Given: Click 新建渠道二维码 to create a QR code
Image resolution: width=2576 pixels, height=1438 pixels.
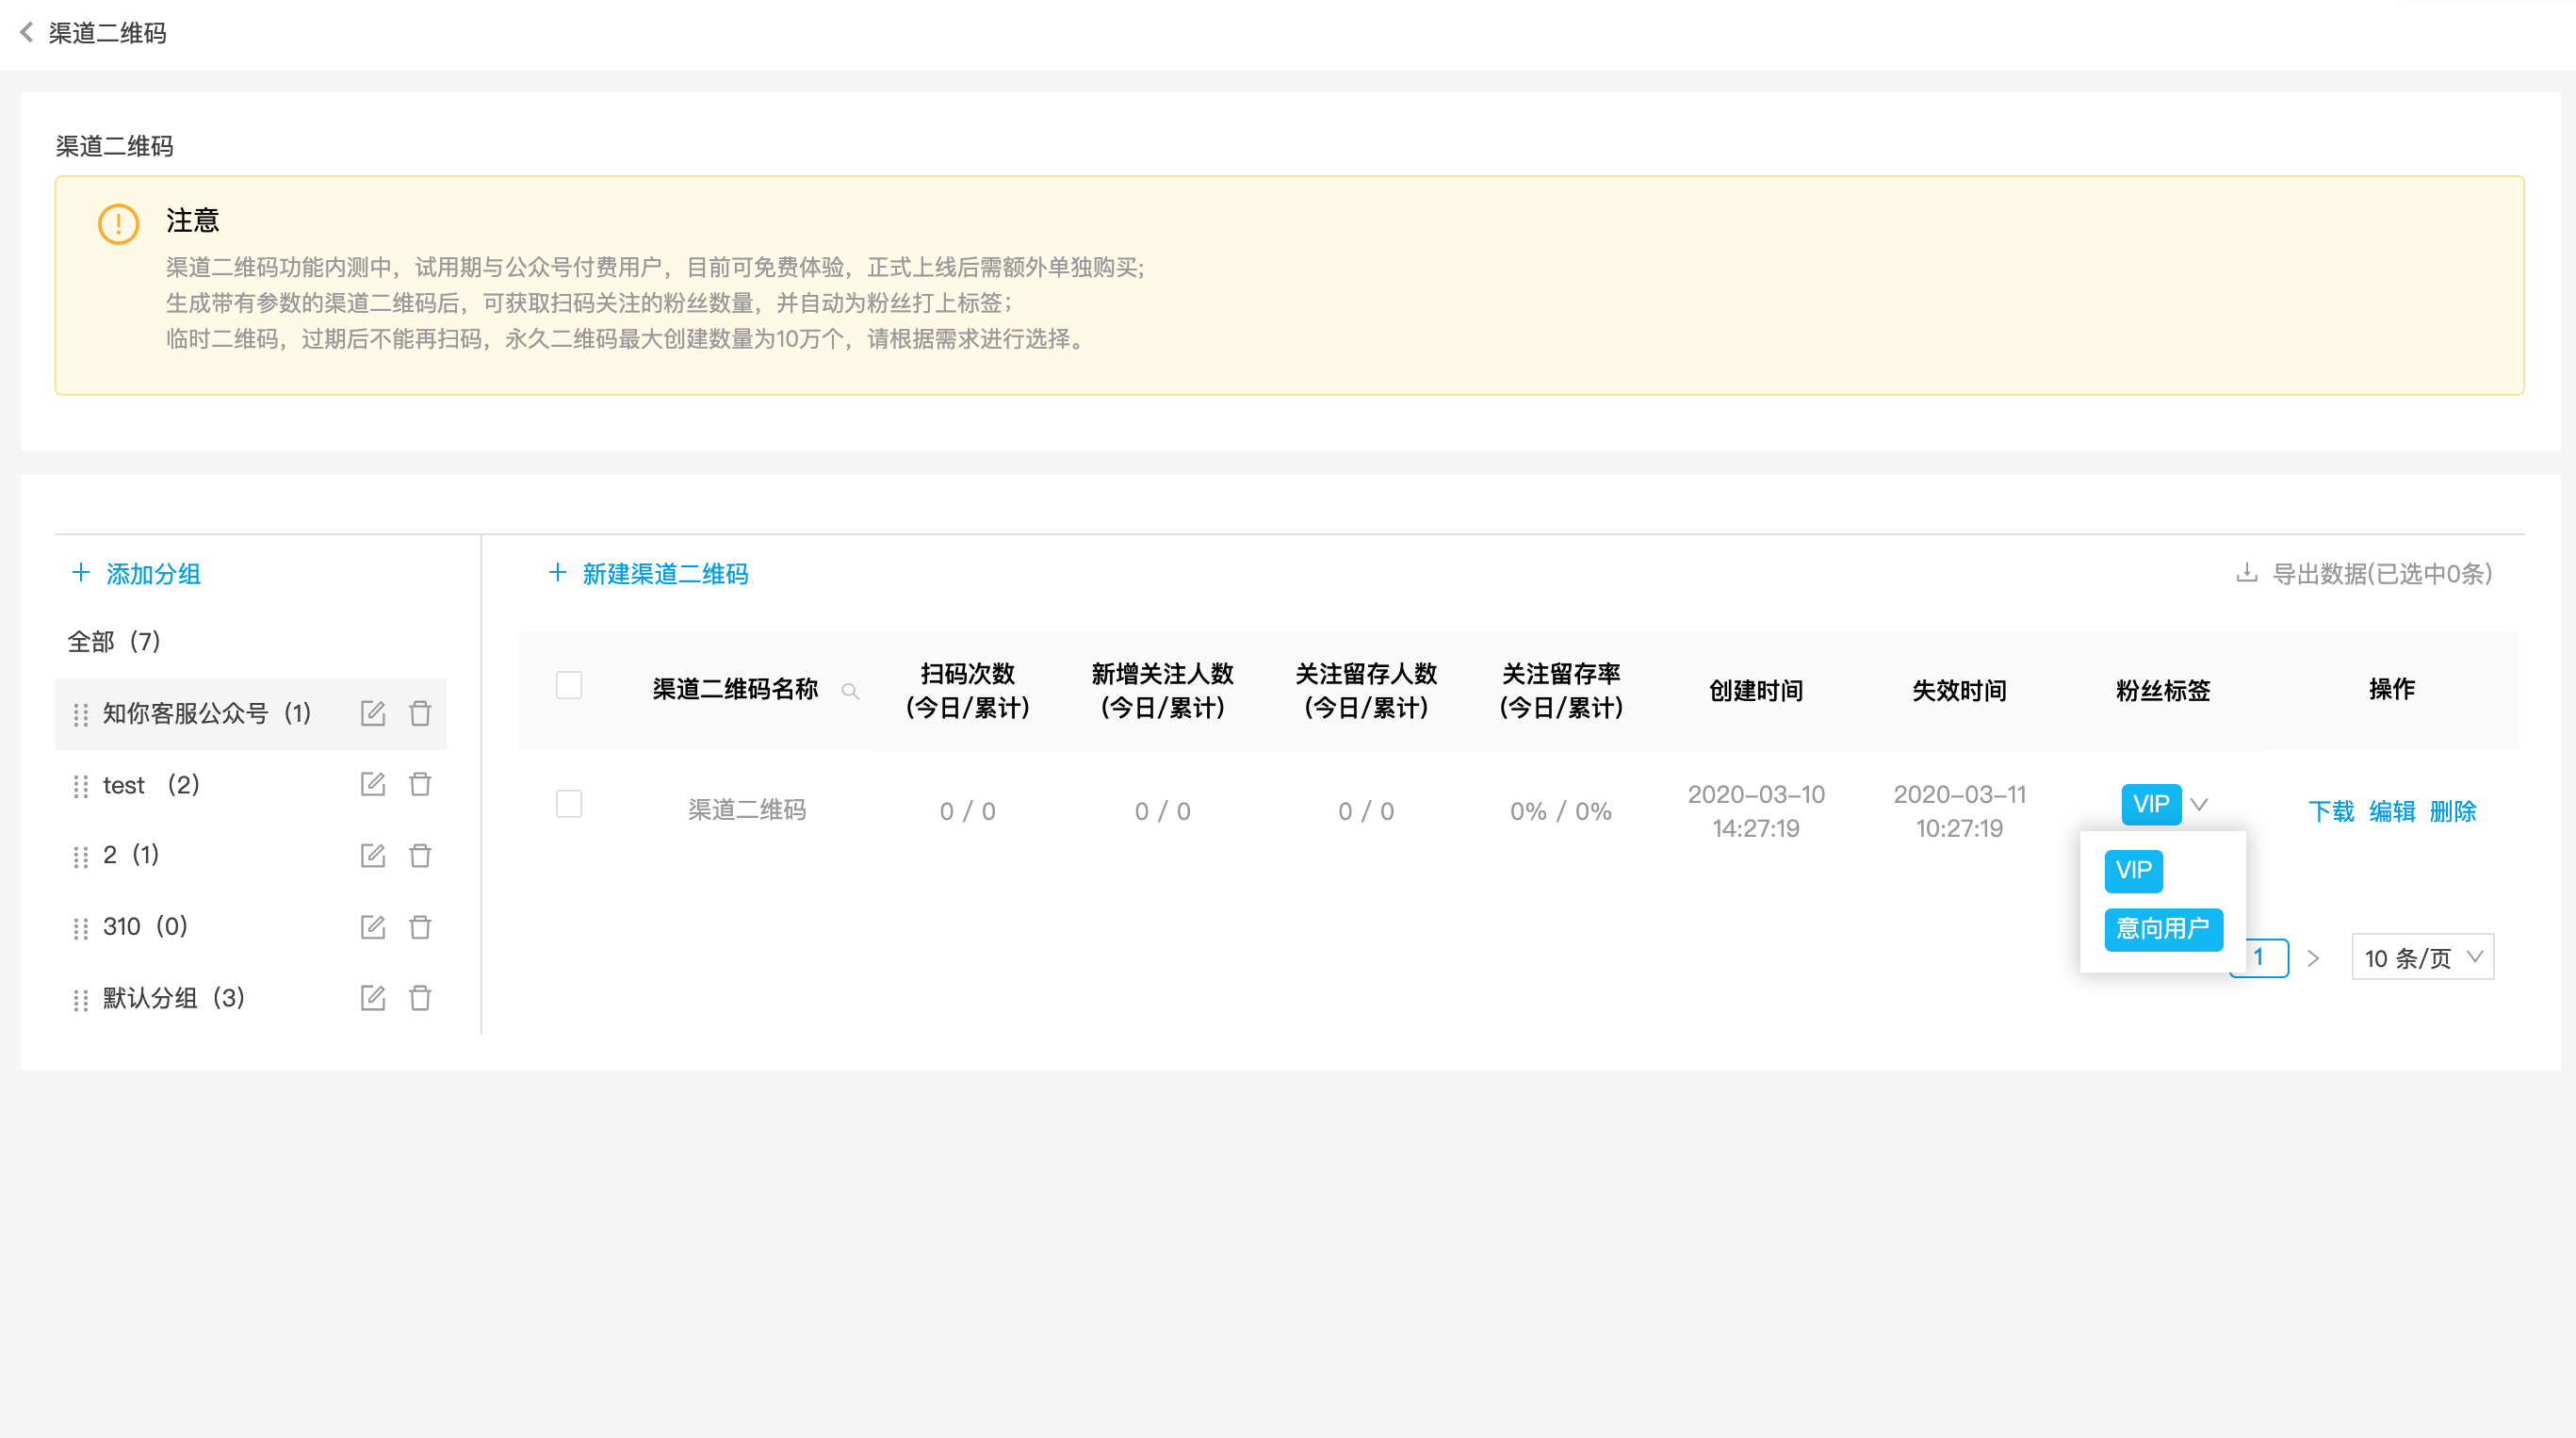Looking at the screenshot, I should pyautogui.click(x=665, y=573).
